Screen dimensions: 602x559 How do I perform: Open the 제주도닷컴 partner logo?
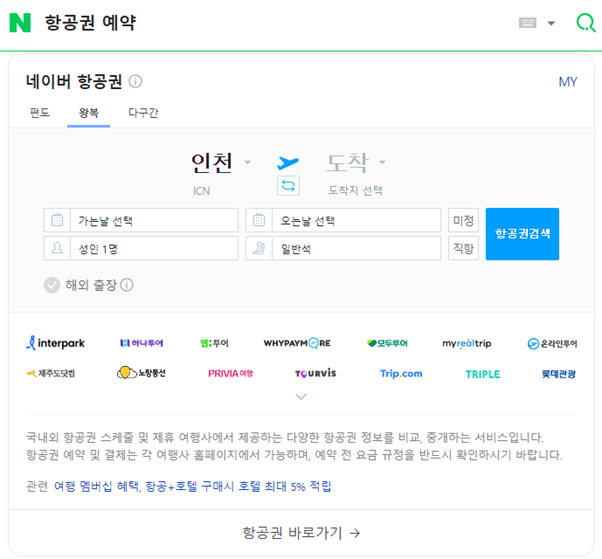coord(51,373)
